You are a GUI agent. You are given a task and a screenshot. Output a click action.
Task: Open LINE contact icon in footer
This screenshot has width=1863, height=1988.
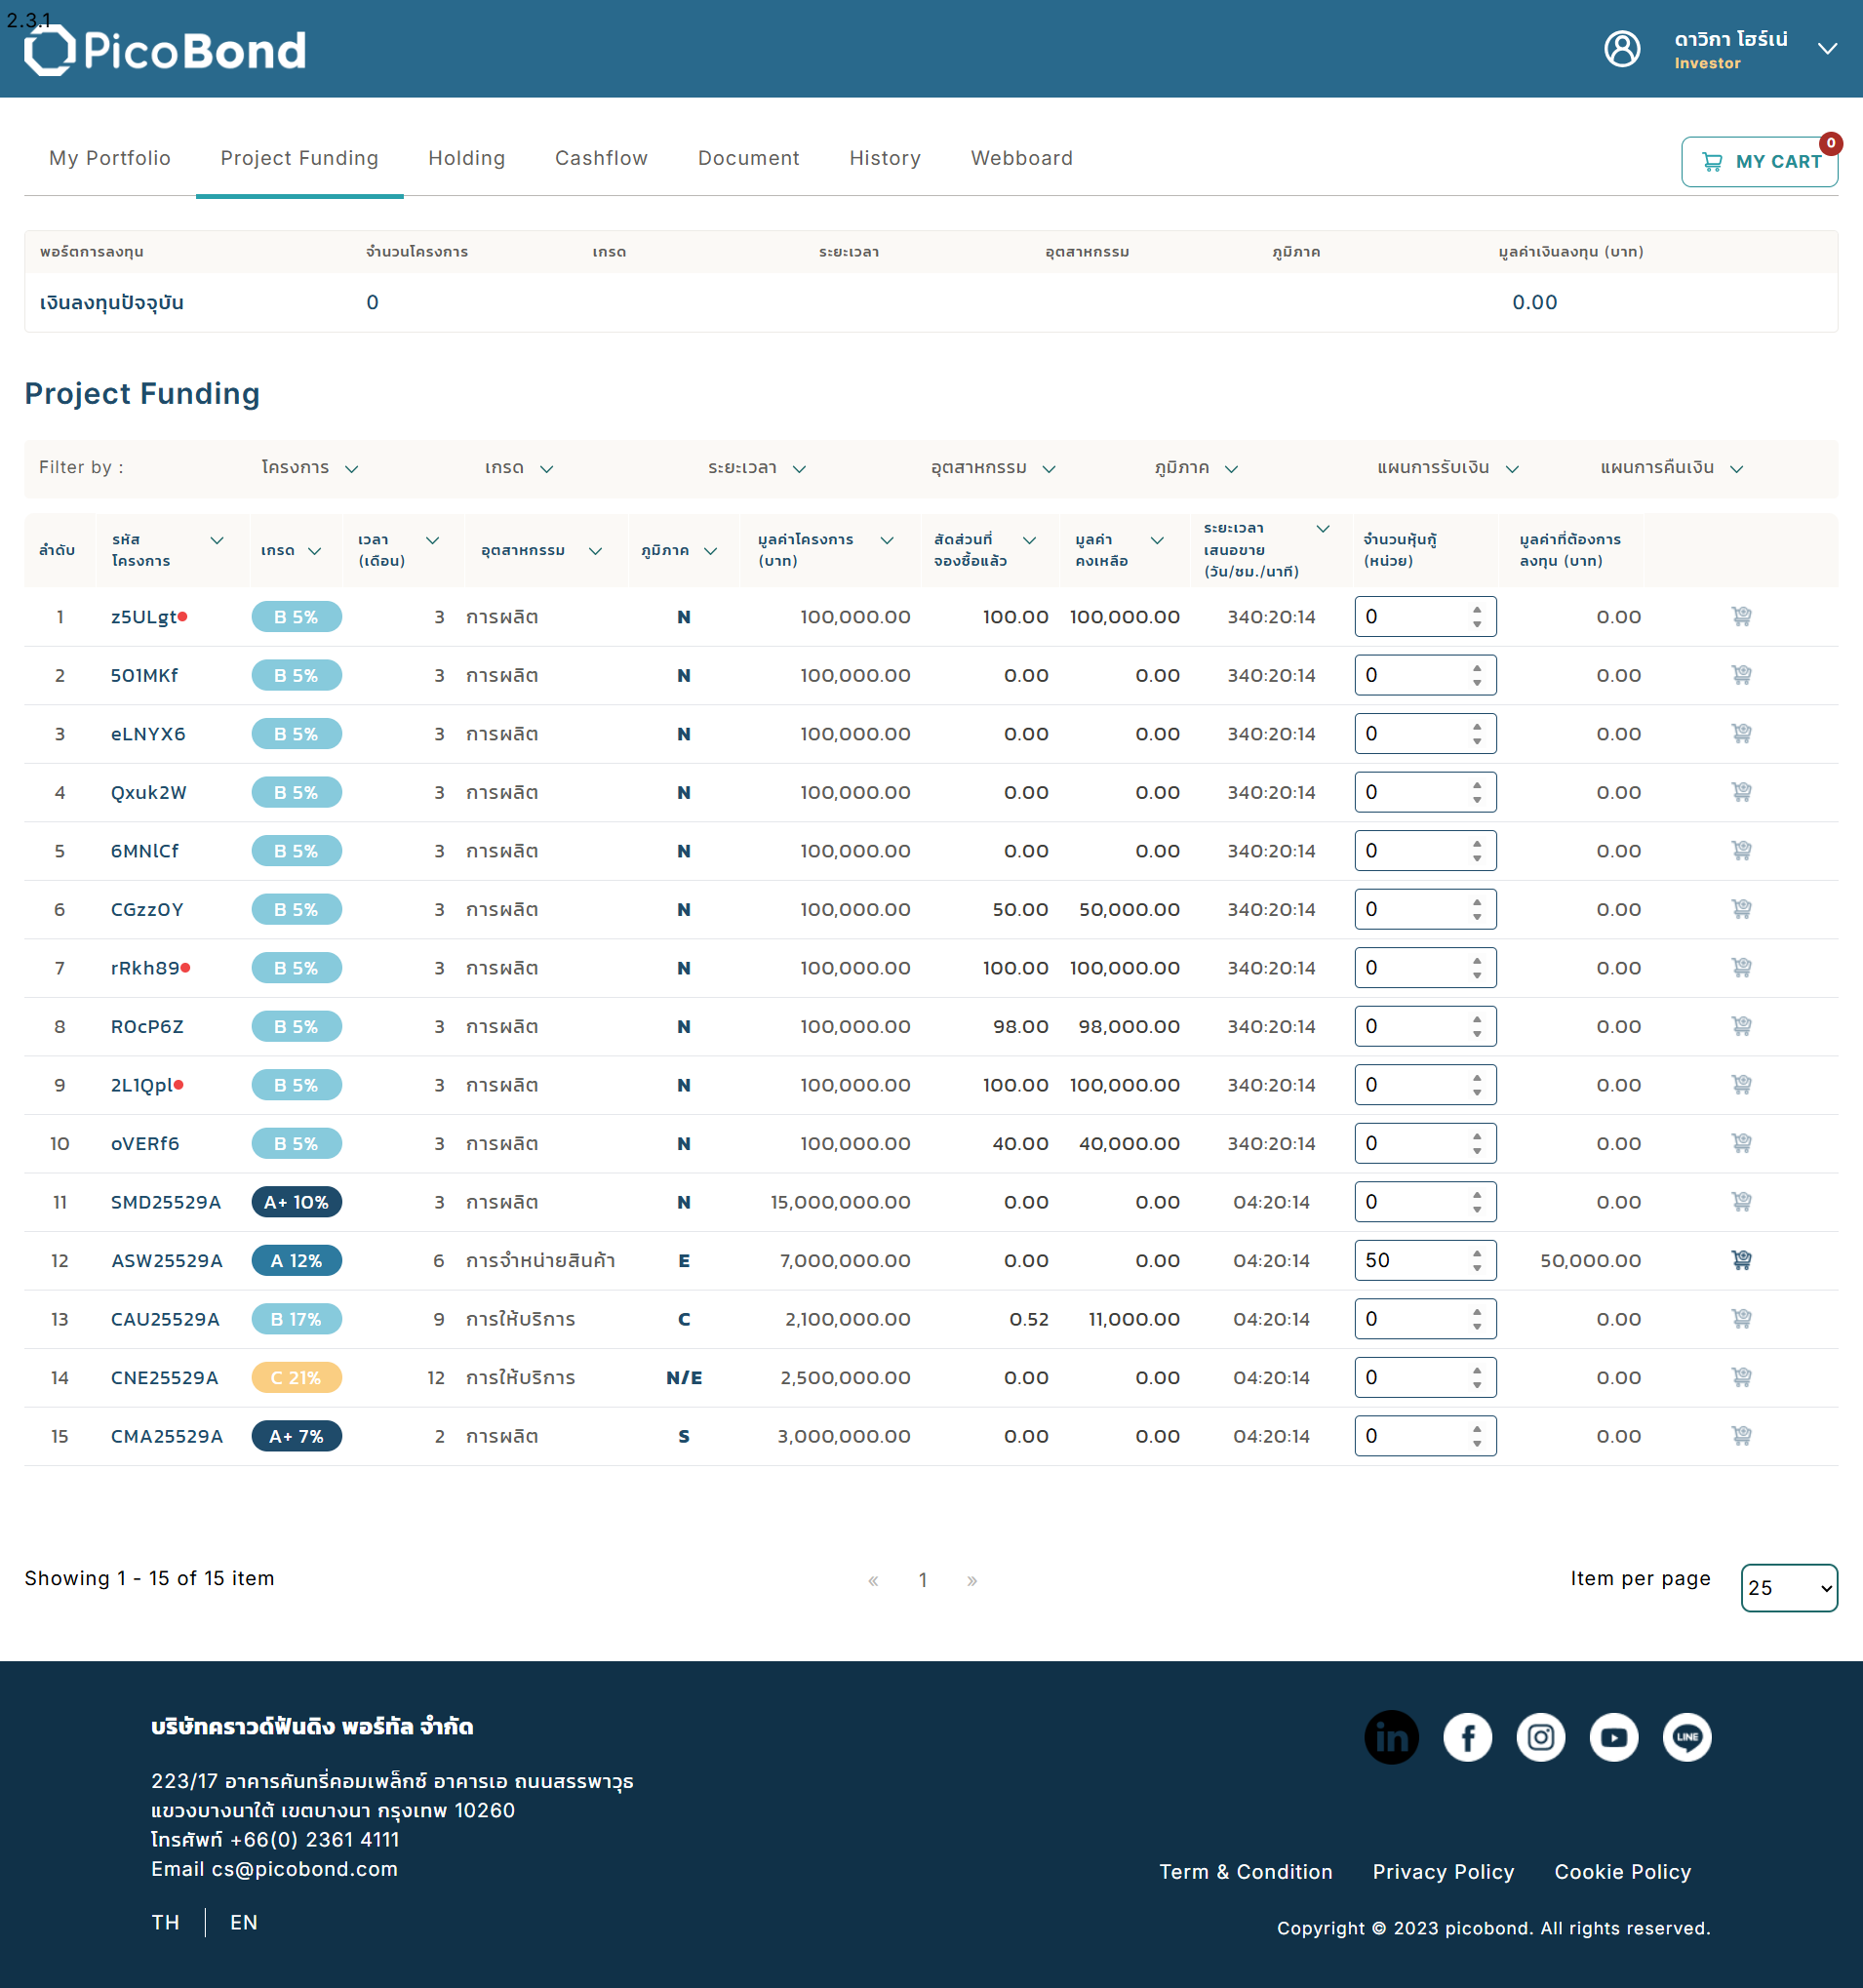tap(1687, 1737)
